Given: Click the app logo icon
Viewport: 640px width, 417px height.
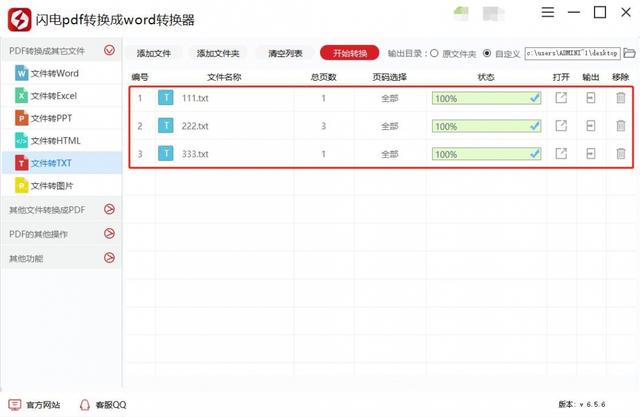Looking at the screenshot, I should pyautogui.click(x=19, y=19).
